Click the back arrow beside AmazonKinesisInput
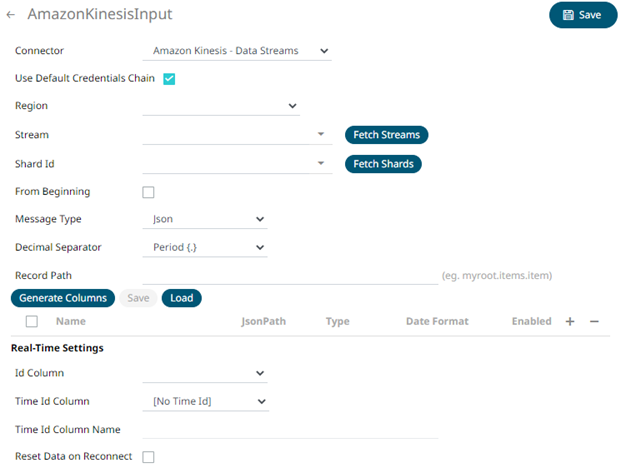 click(x=11, y=15)
